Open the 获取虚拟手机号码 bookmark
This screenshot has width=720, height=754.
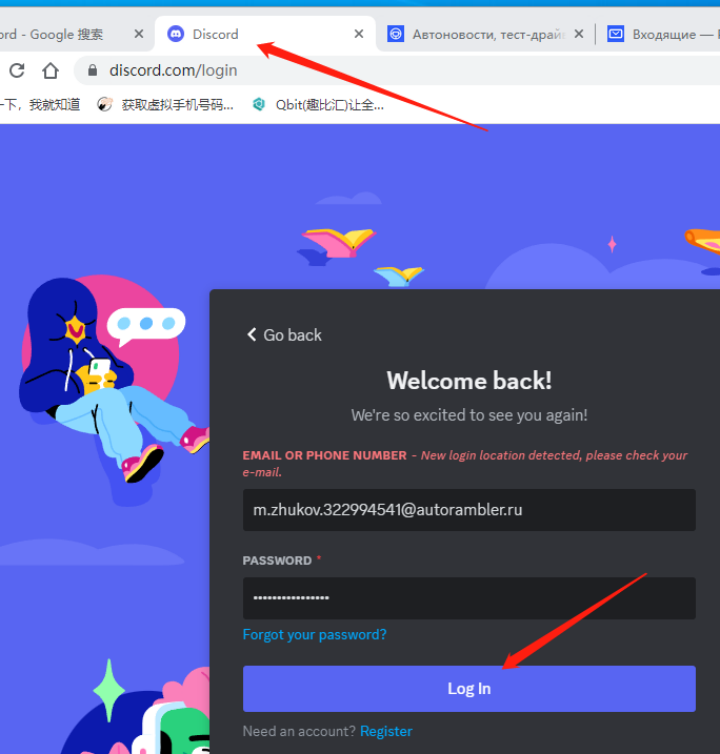(166, 104)
